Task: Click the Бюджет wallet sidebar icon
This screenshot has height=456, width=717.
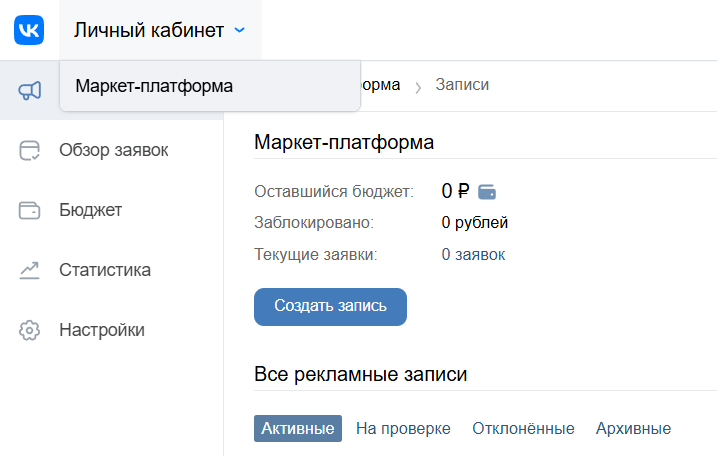Action: point(30,211)
